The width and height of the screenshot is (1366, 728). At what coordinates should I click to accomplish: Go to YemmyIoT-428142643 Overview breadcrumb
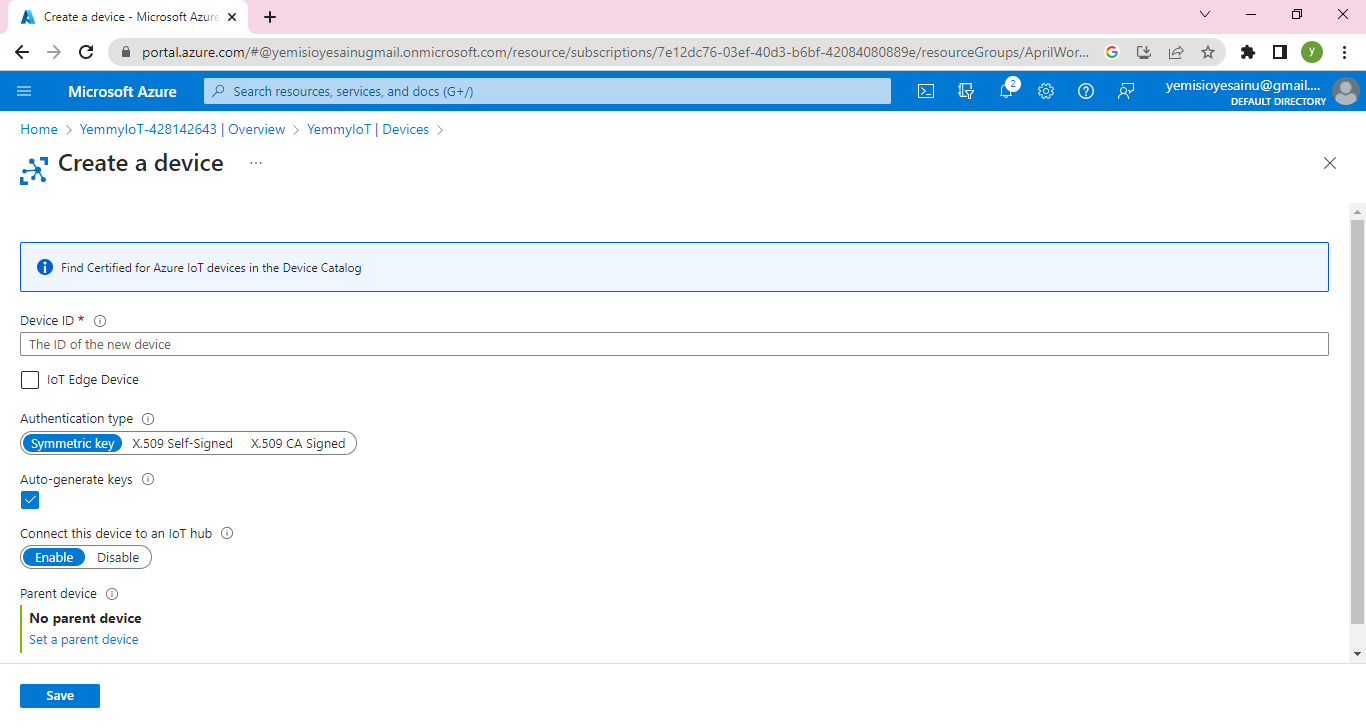click(x=183, y=129)
